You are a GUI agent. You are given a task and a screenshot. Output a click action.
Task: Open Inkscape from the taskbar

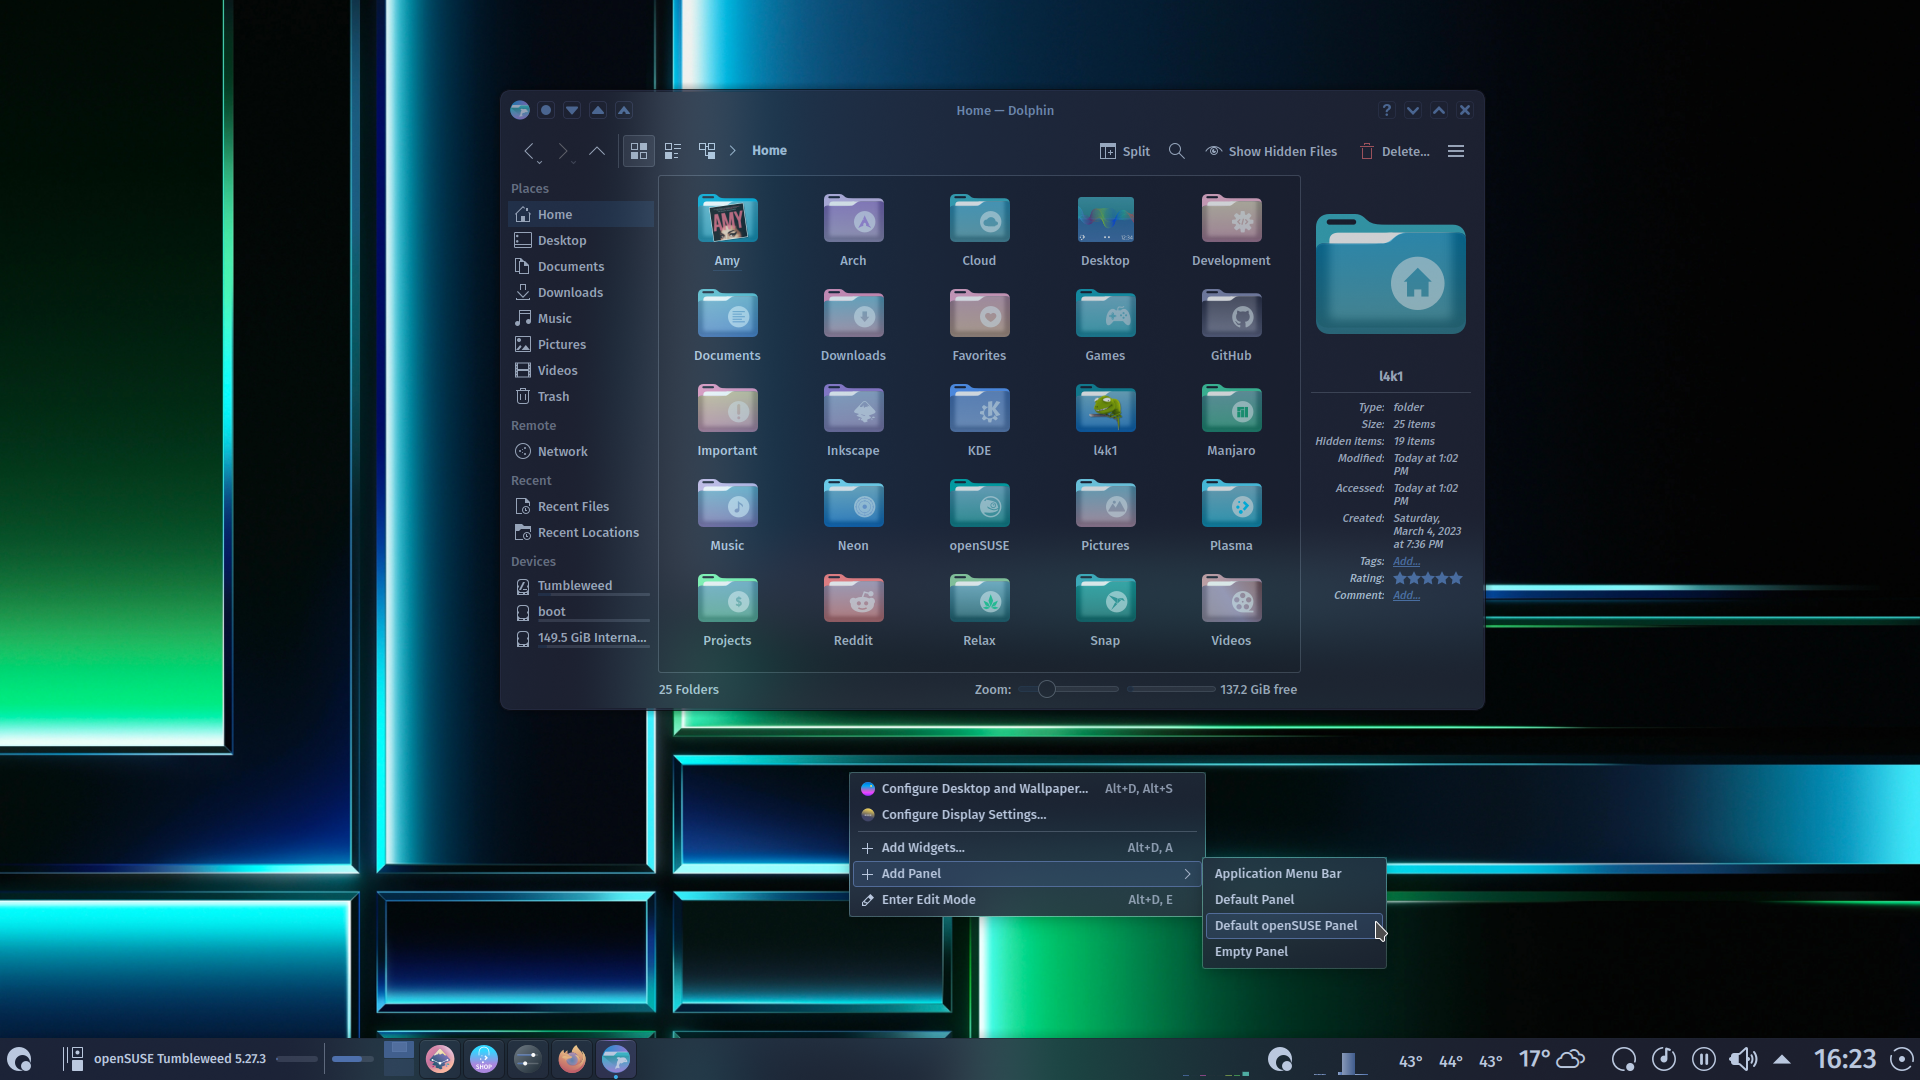[441, 1059]
